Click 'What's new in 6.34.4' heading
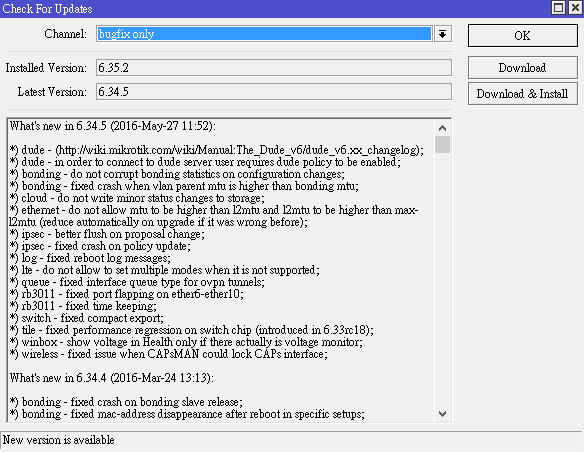The width and height of the screenshot is (584, 452). tap(112, 378)
